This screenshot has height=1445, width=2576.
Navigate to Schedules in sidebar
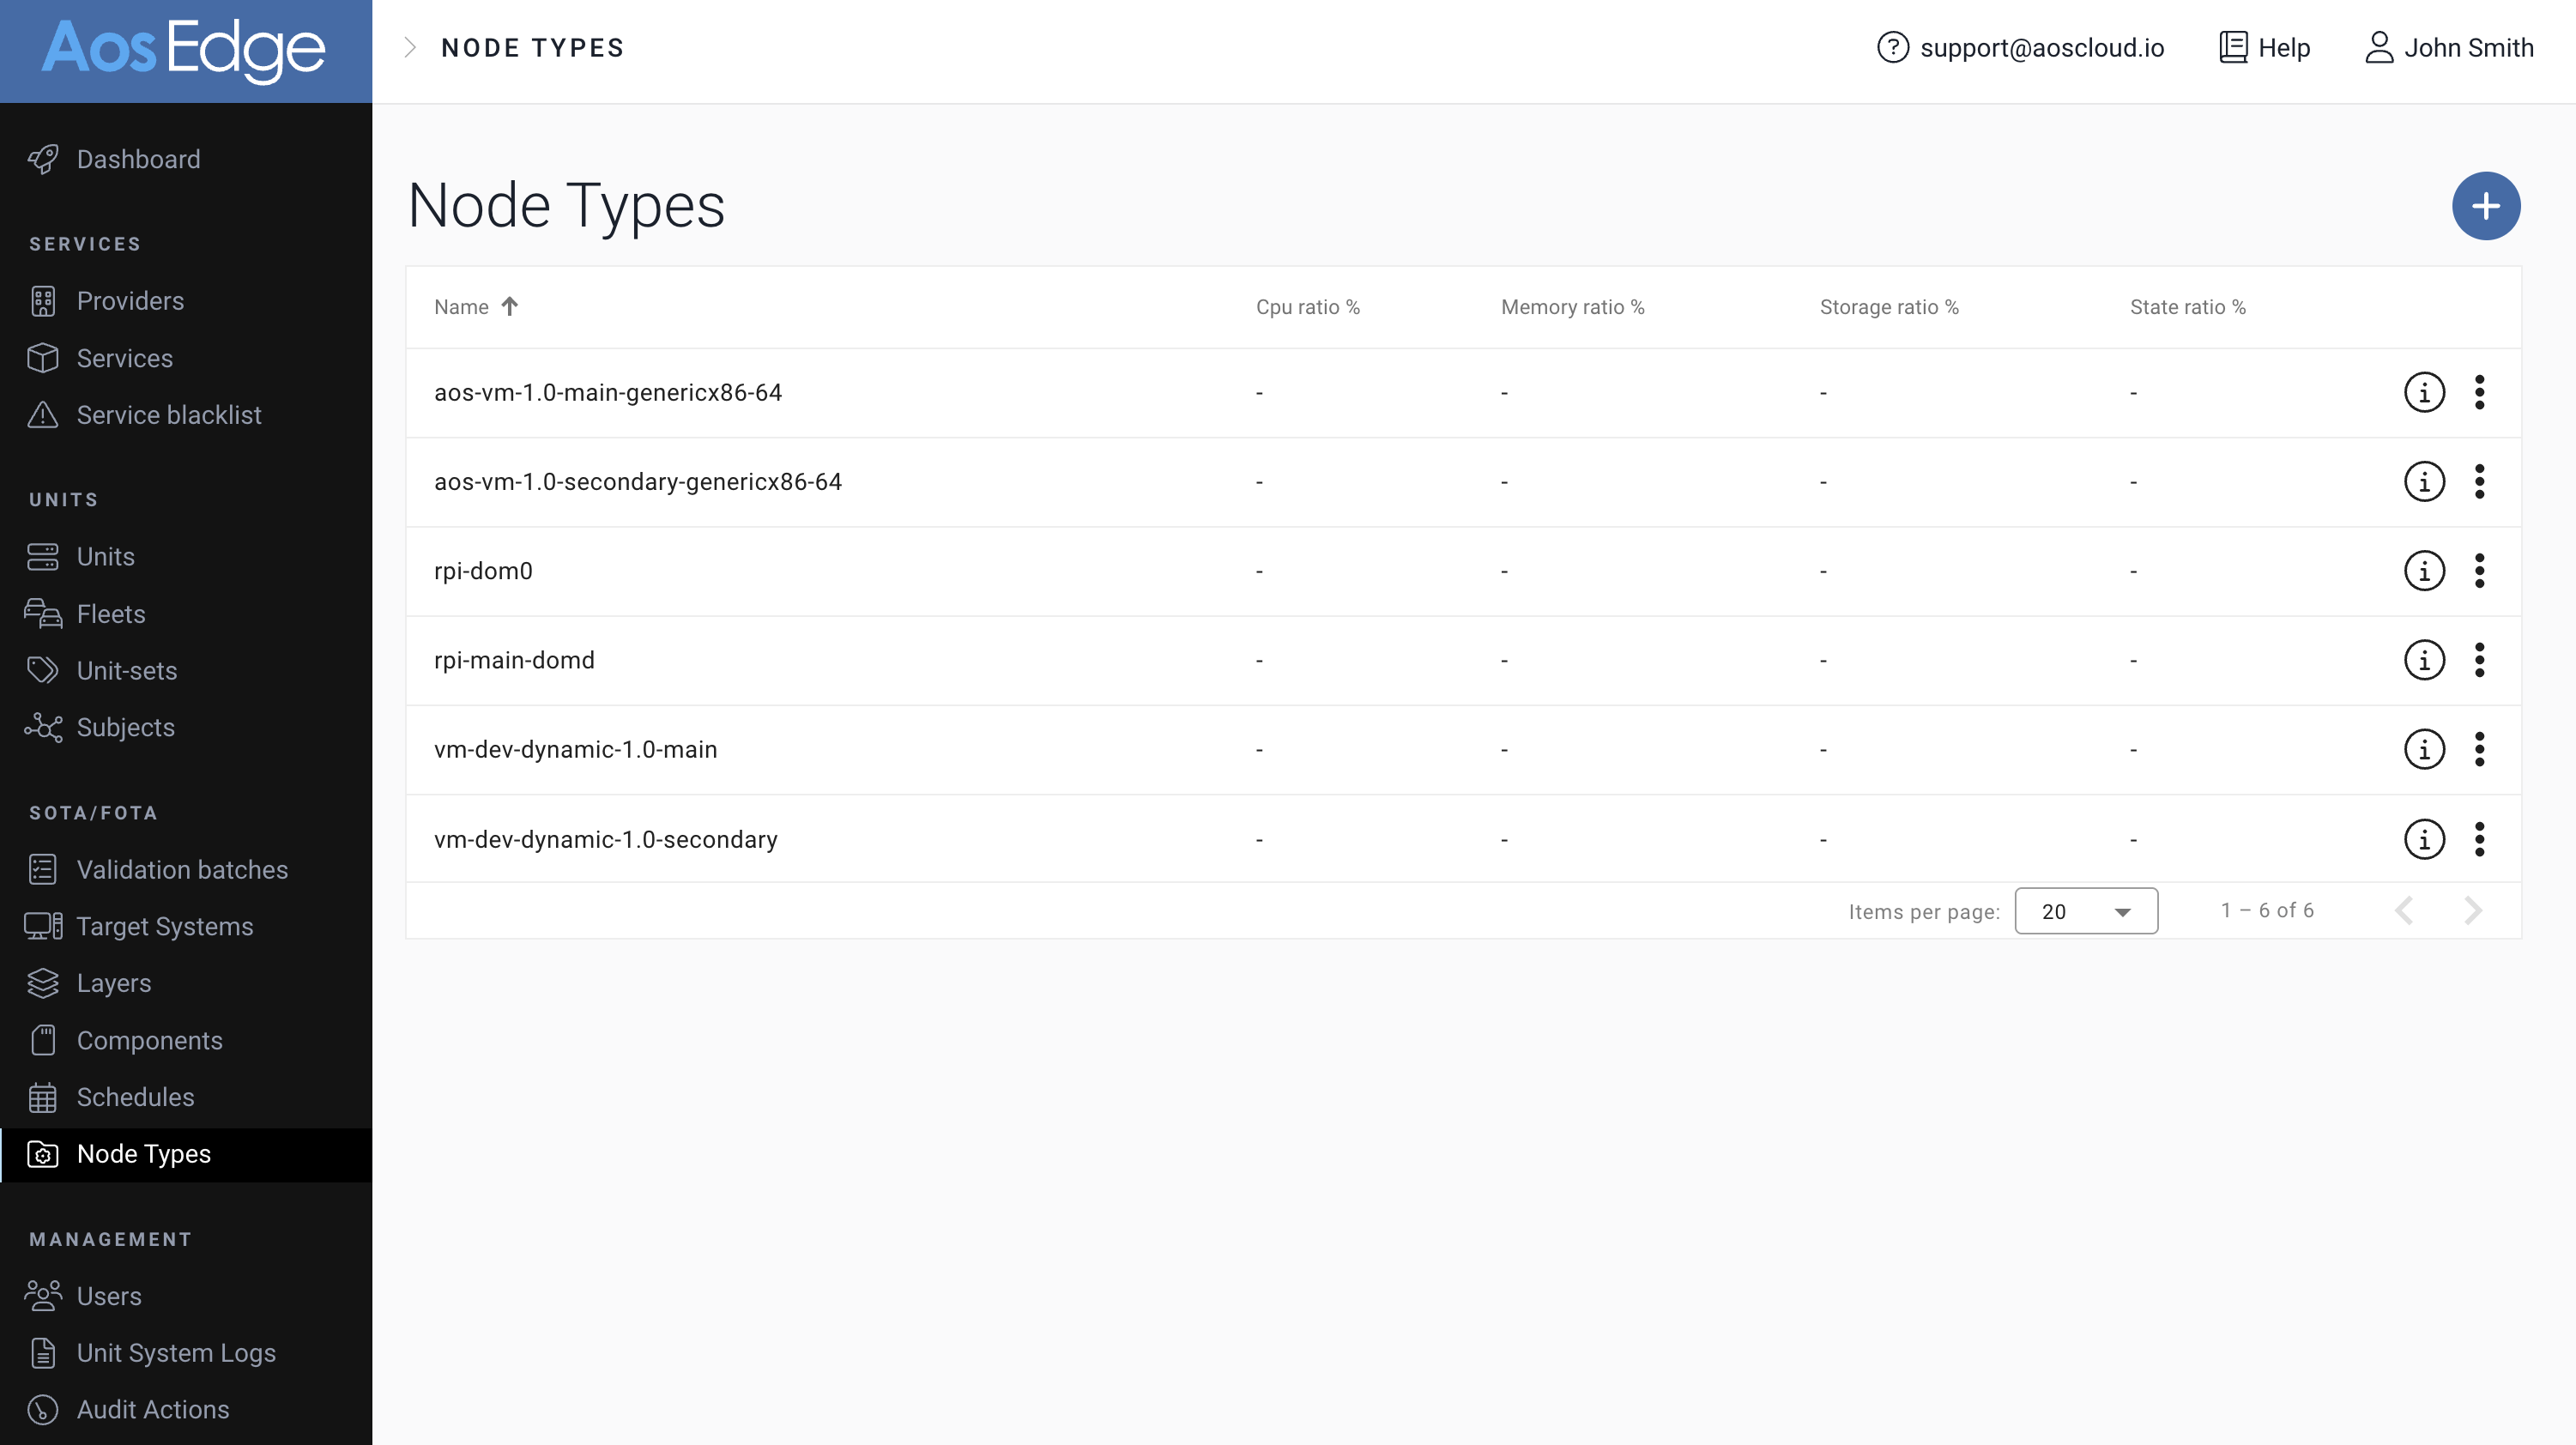tap(135, 1097)
